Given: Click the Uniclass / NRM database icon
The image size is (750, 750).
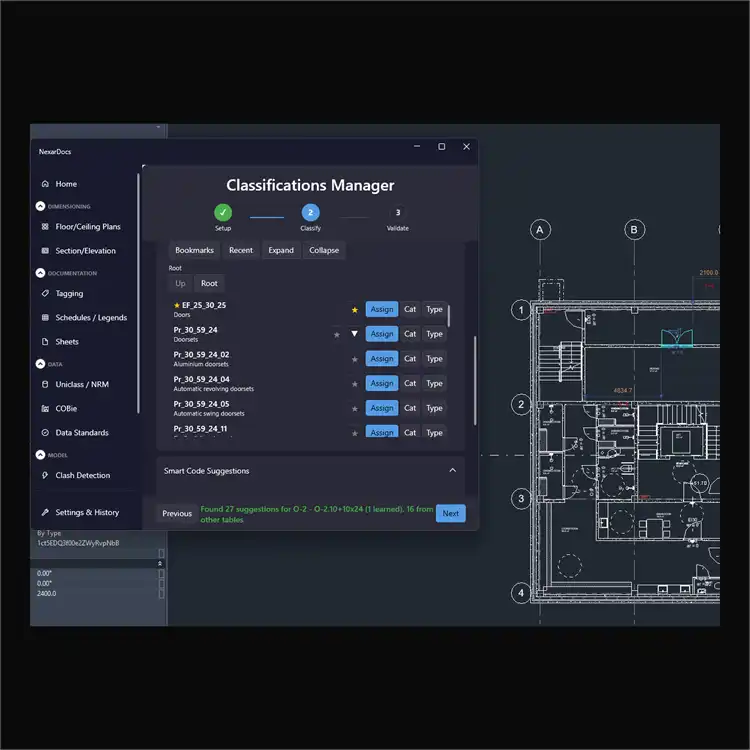Looking at the screenshot, I should (45, 384).
